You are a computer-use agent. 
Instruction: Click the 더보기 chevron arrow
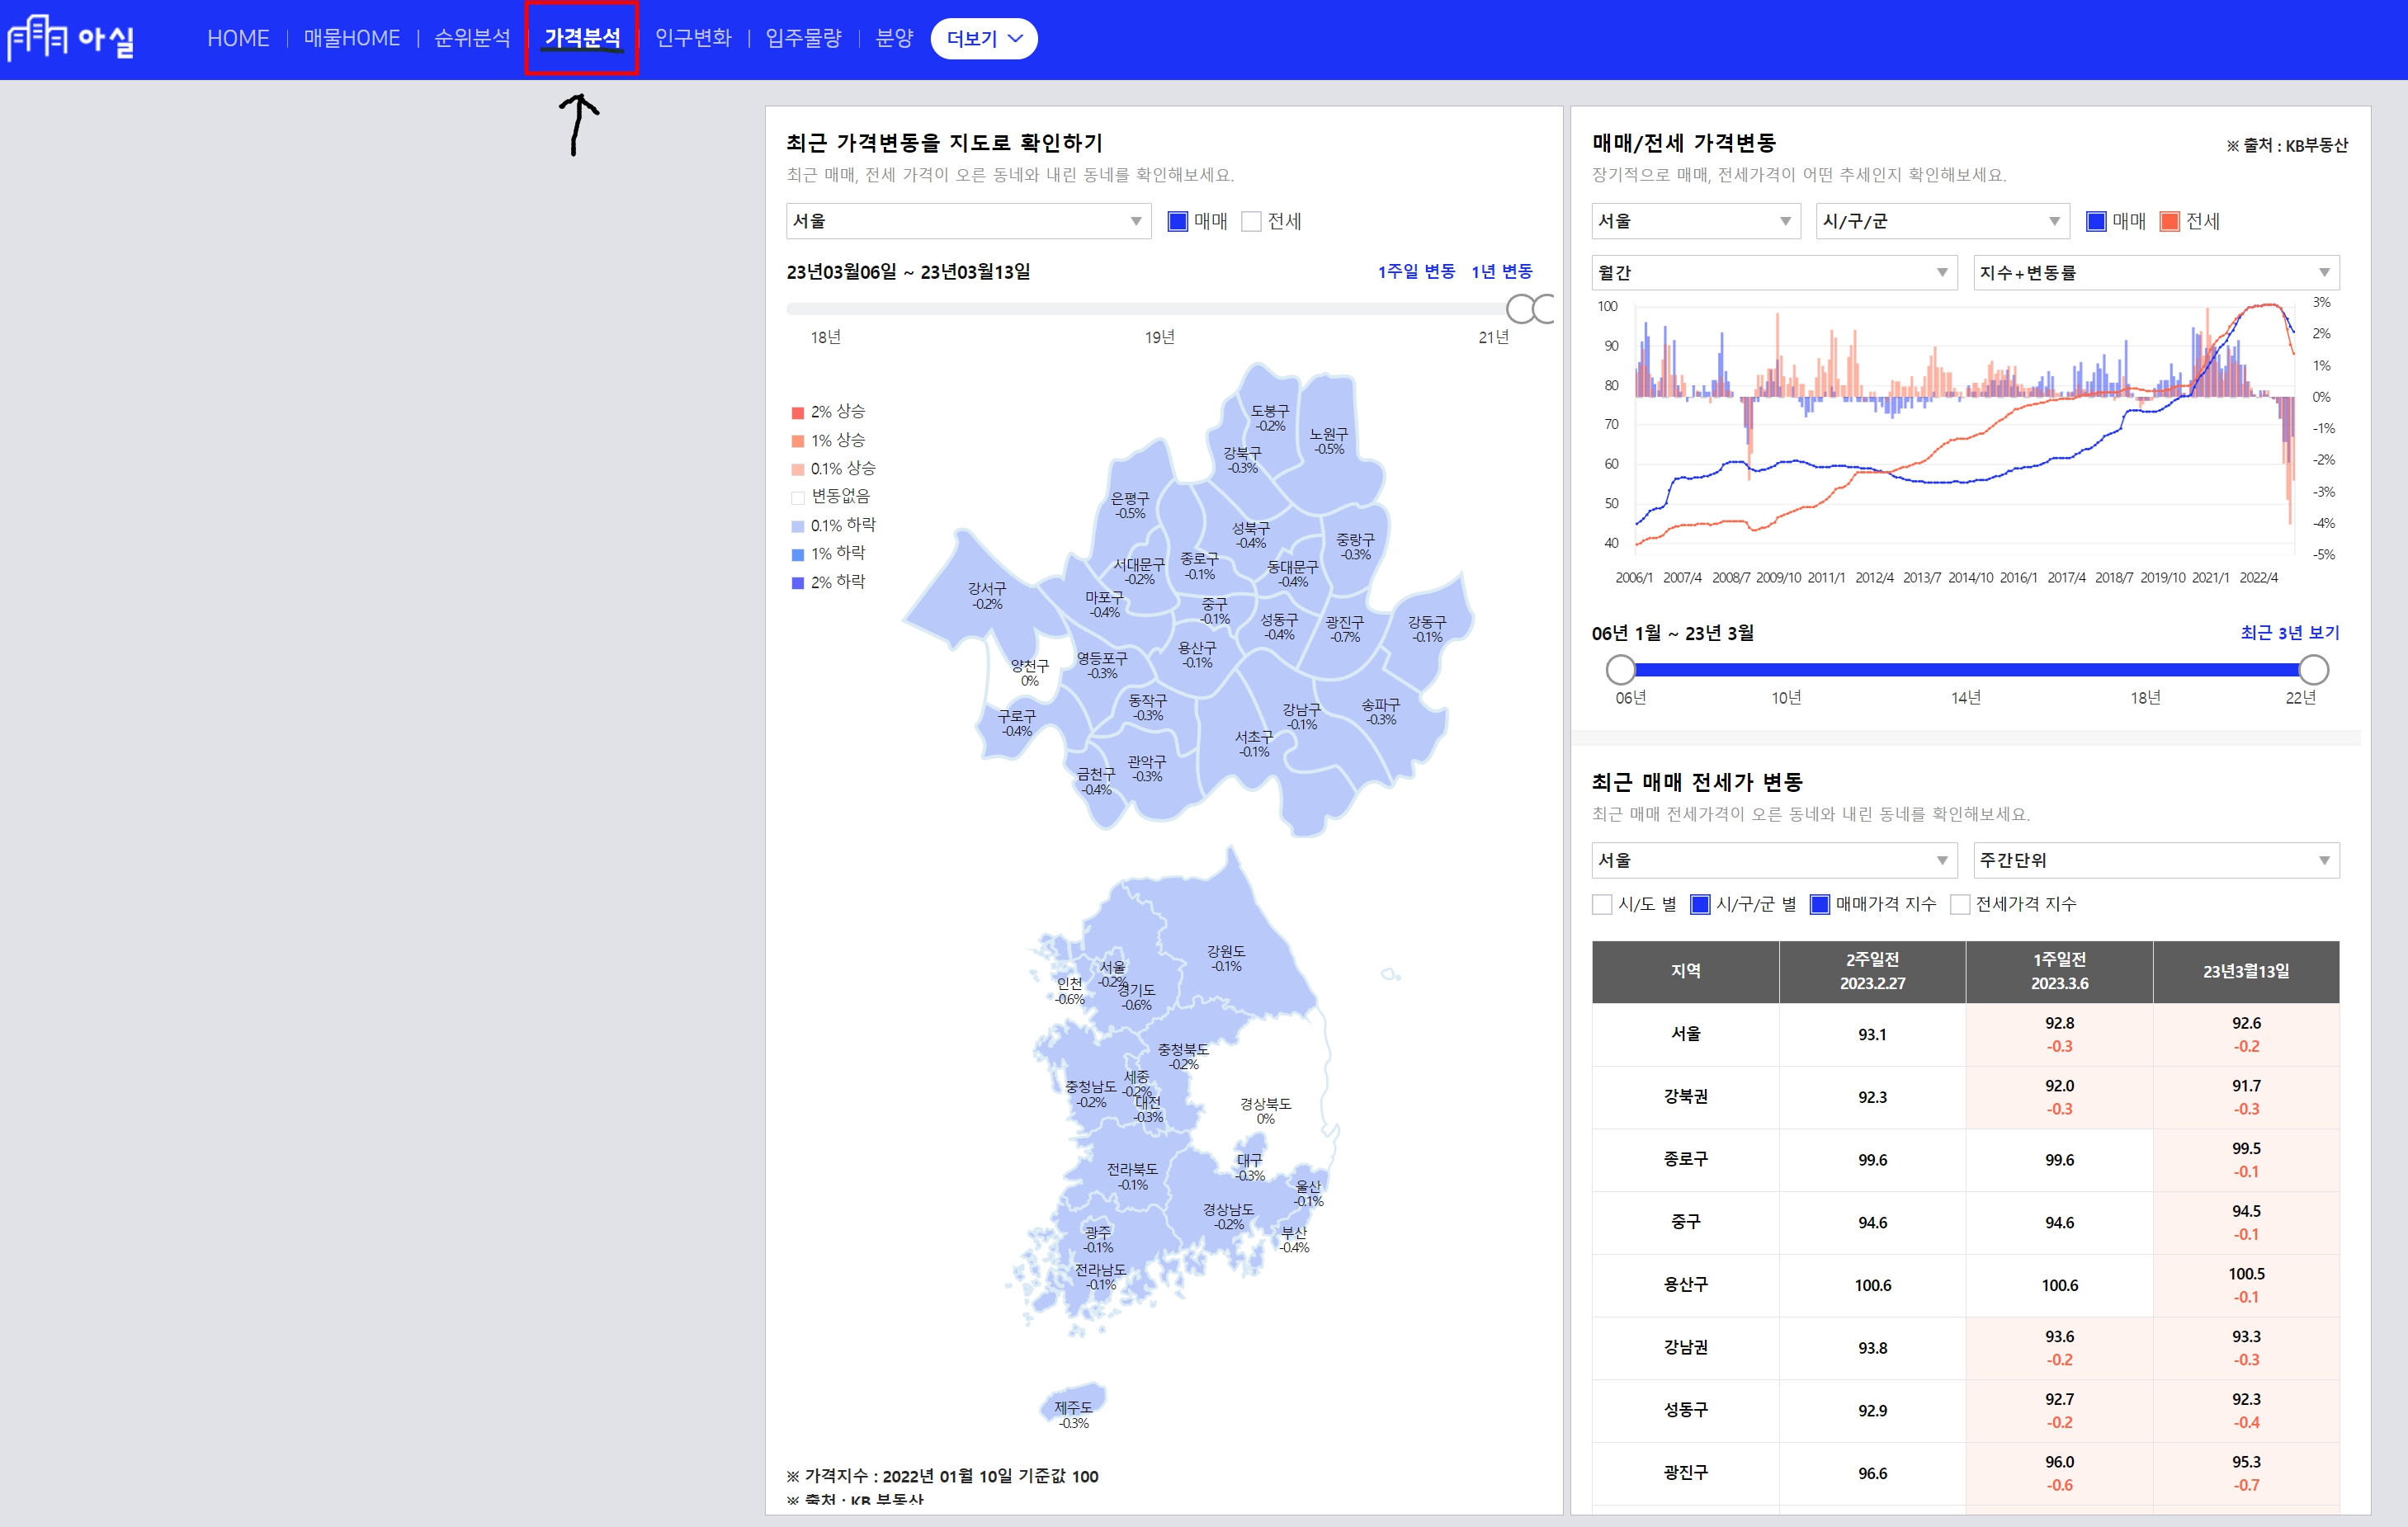coord(1016,39)
